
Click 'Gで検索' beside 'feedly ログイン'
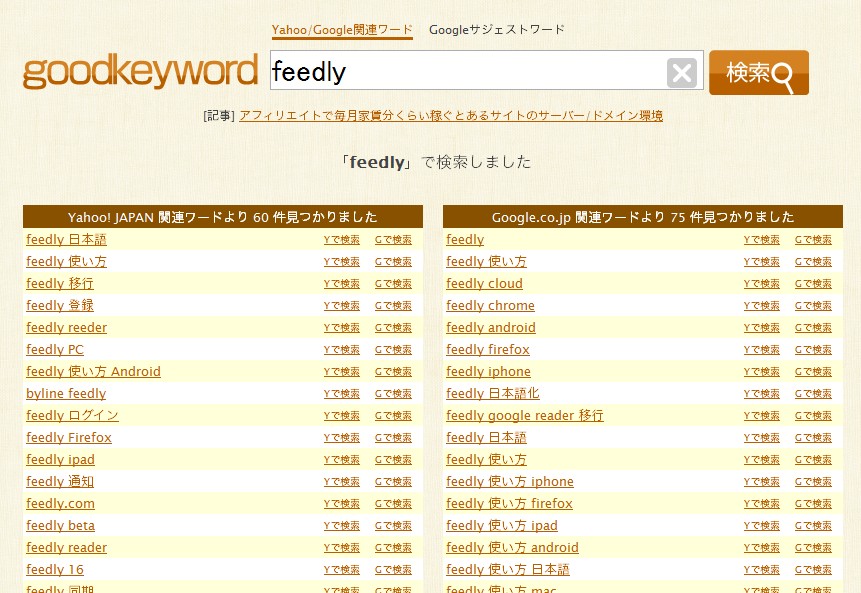point(393,416)
